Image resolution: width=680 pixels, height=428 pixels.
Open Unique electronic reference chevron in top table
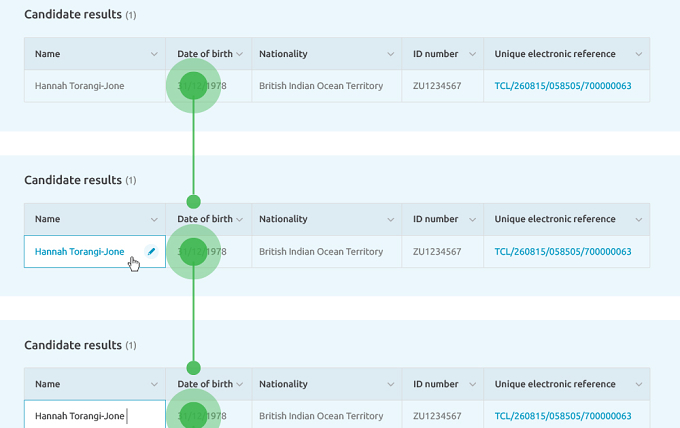(x=638, y=54)
